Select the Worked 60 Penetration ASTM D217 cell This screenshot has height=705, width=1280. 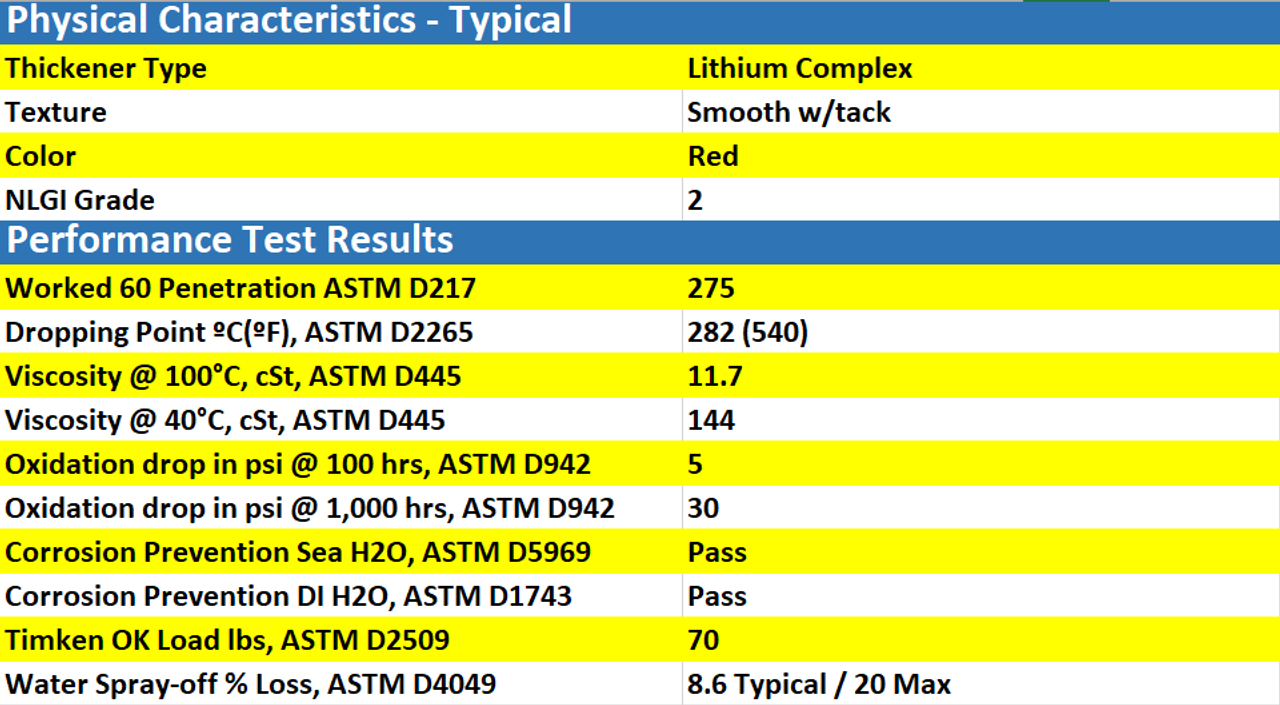point(240,288)
